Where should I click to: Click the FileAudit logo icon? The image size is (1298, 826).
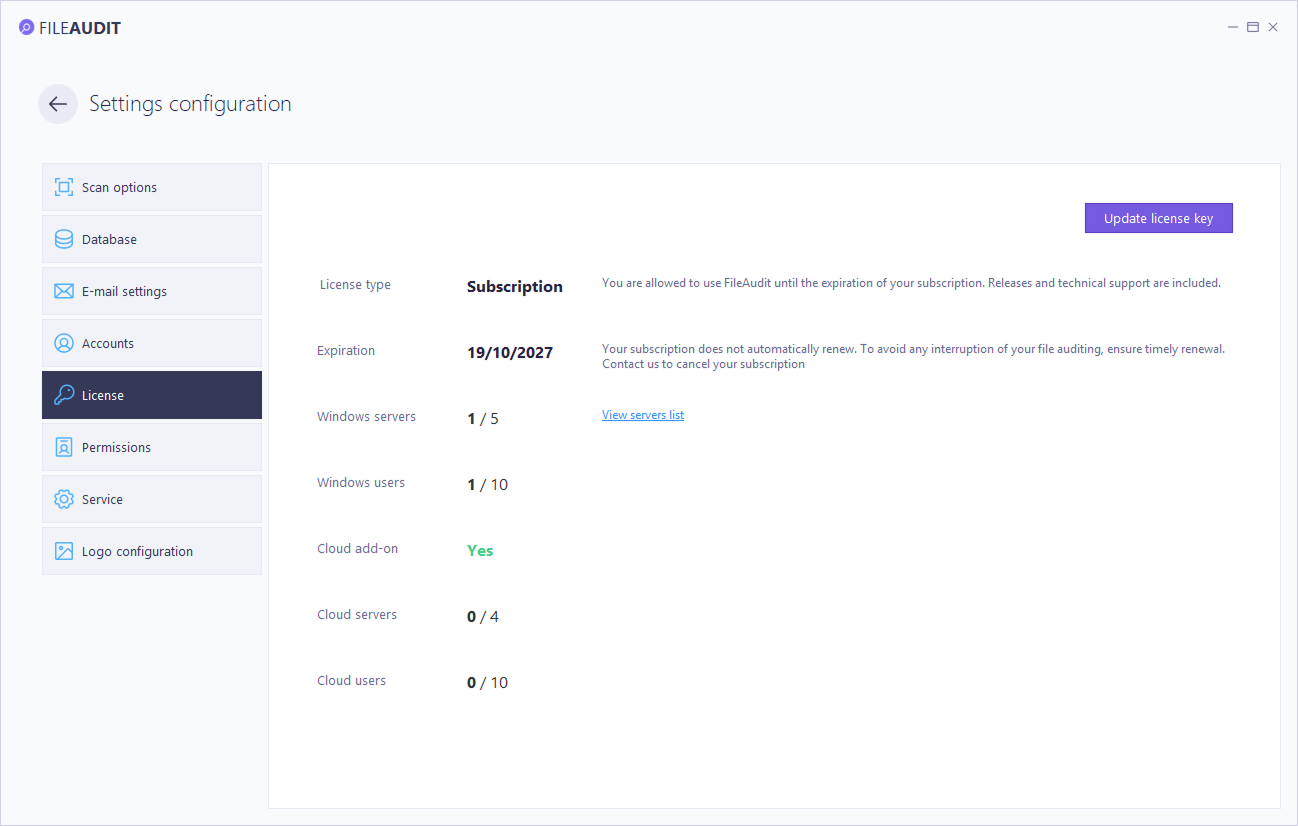[26, 28]
